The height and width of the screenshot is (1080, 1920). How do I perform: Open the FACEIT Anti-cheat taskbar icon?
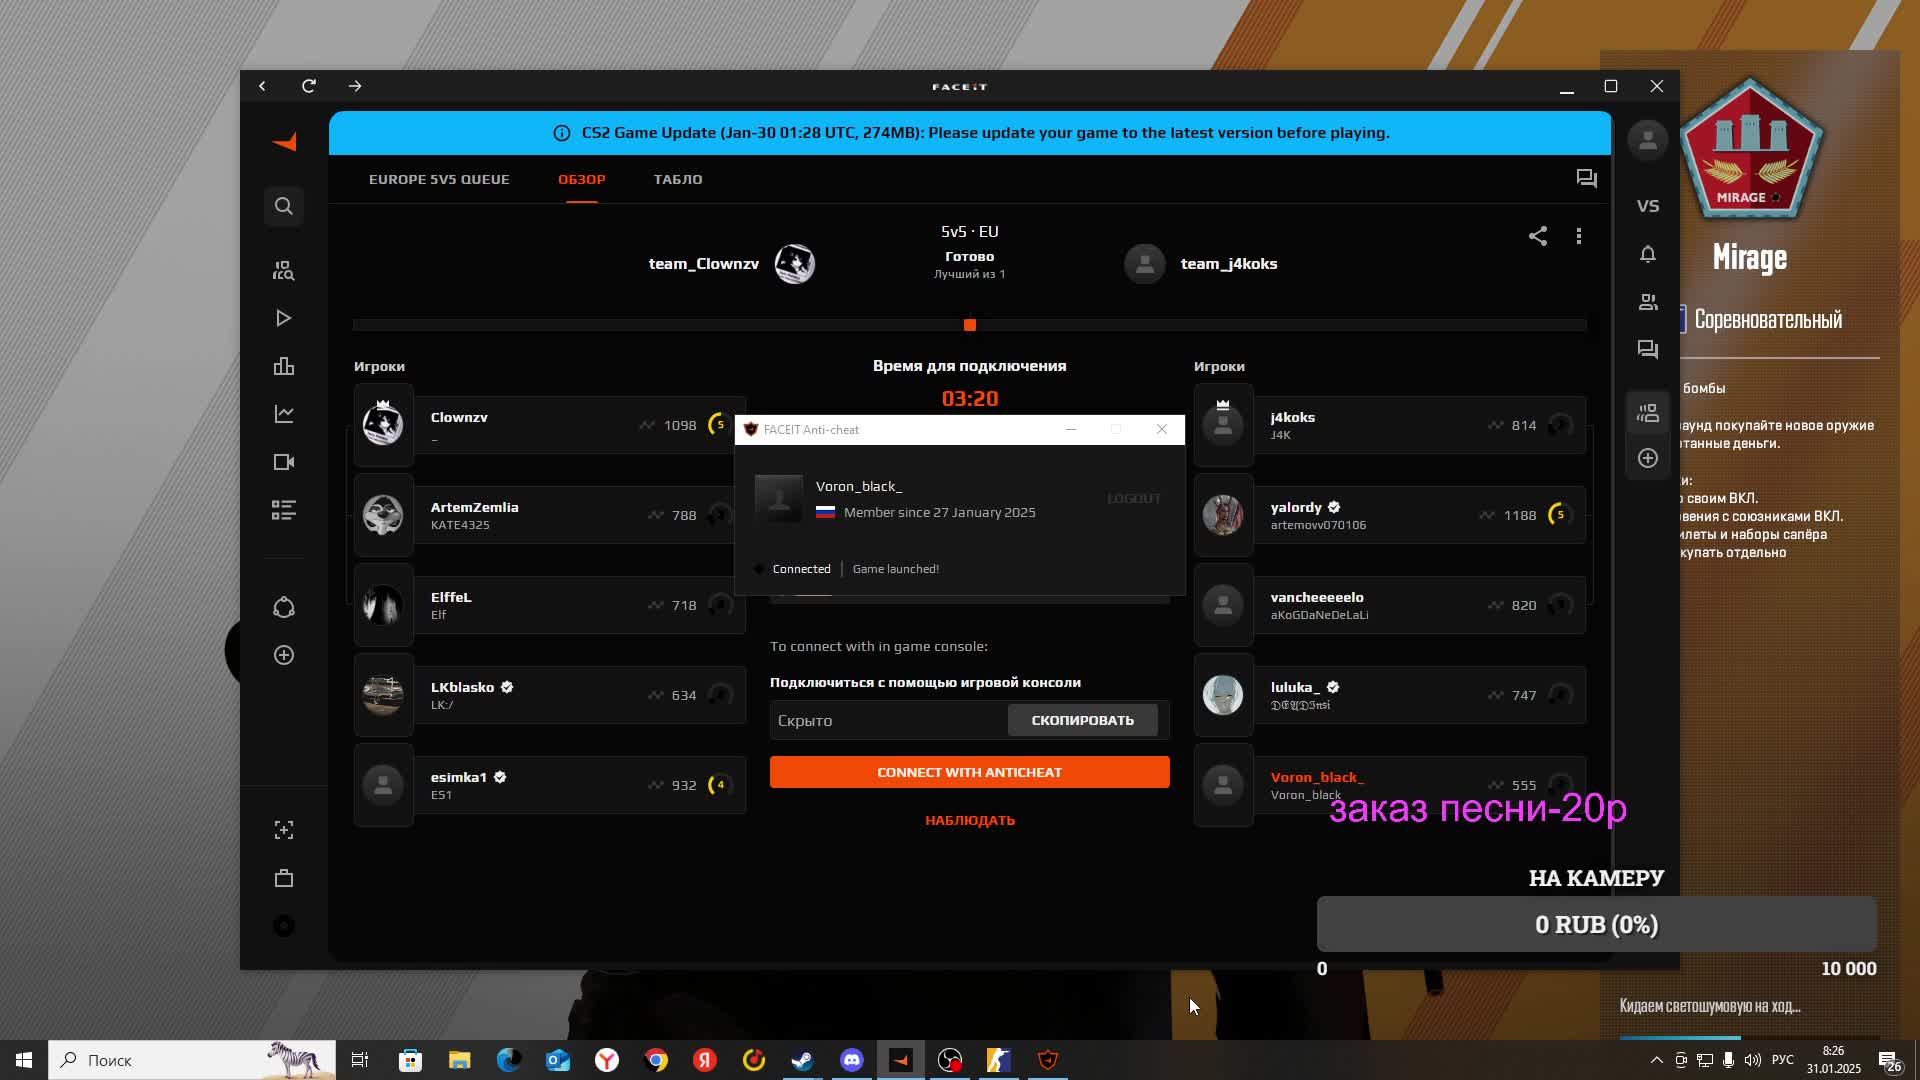click(1048, 1060)
